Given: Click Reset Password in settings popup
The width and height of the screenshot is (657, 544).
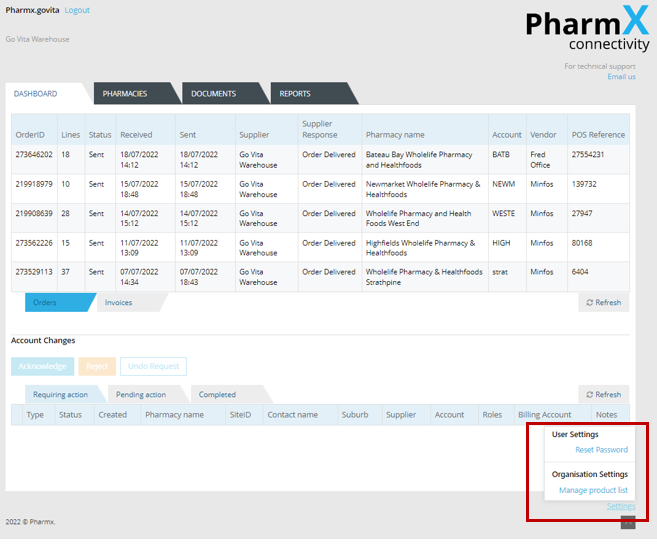Looking at the screenshot, I should pos(601,450).
